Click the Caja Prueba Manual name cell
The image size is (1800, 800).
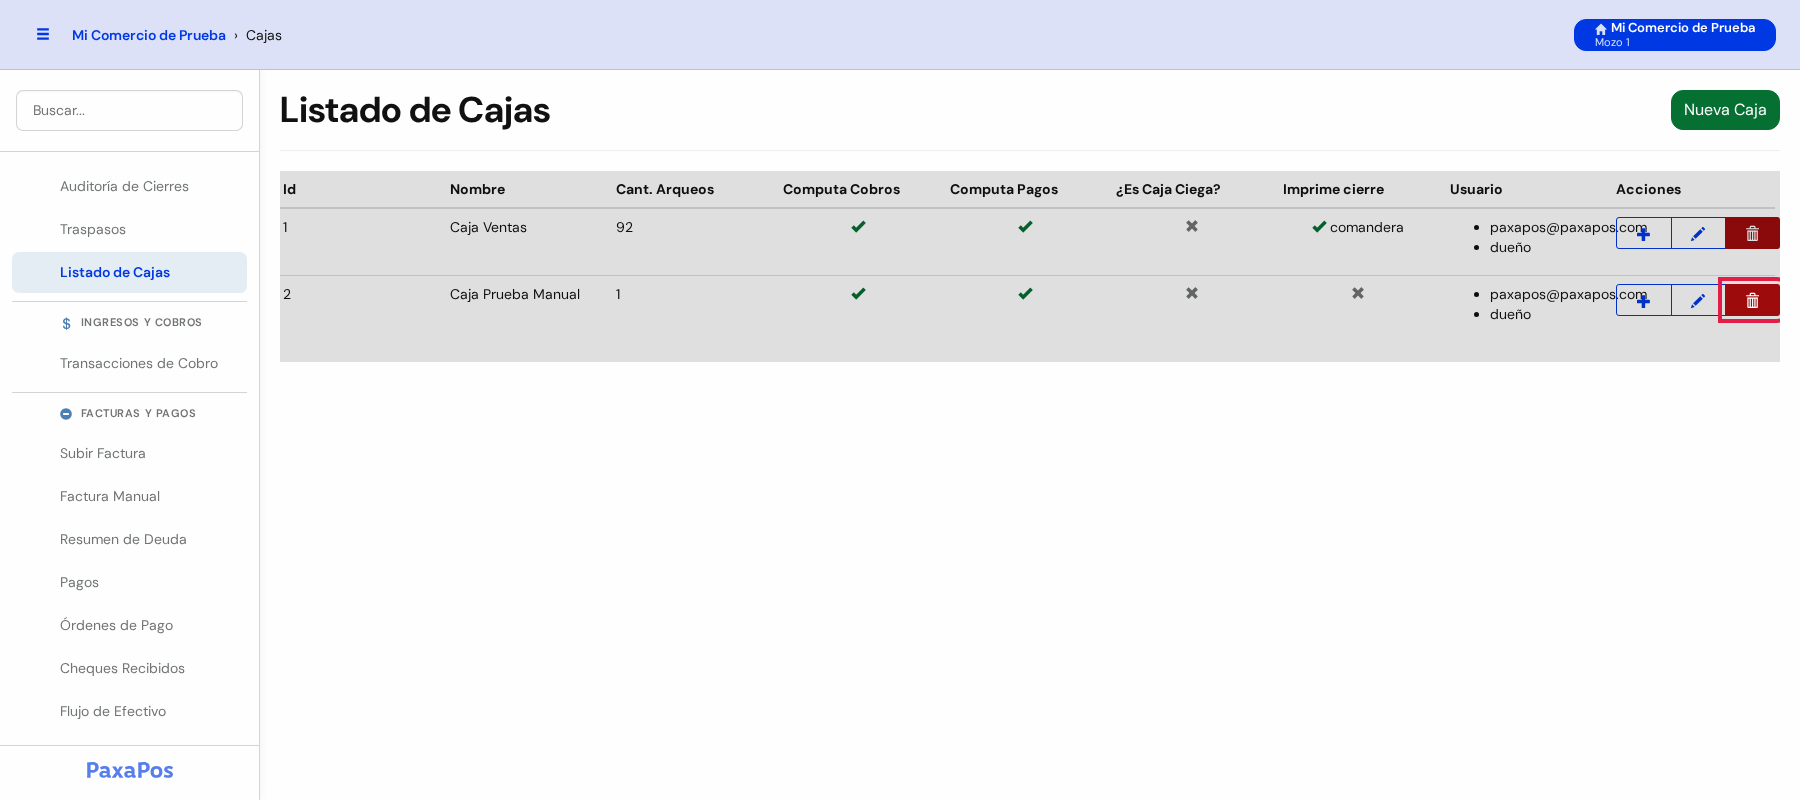click(x=515, y=294)
